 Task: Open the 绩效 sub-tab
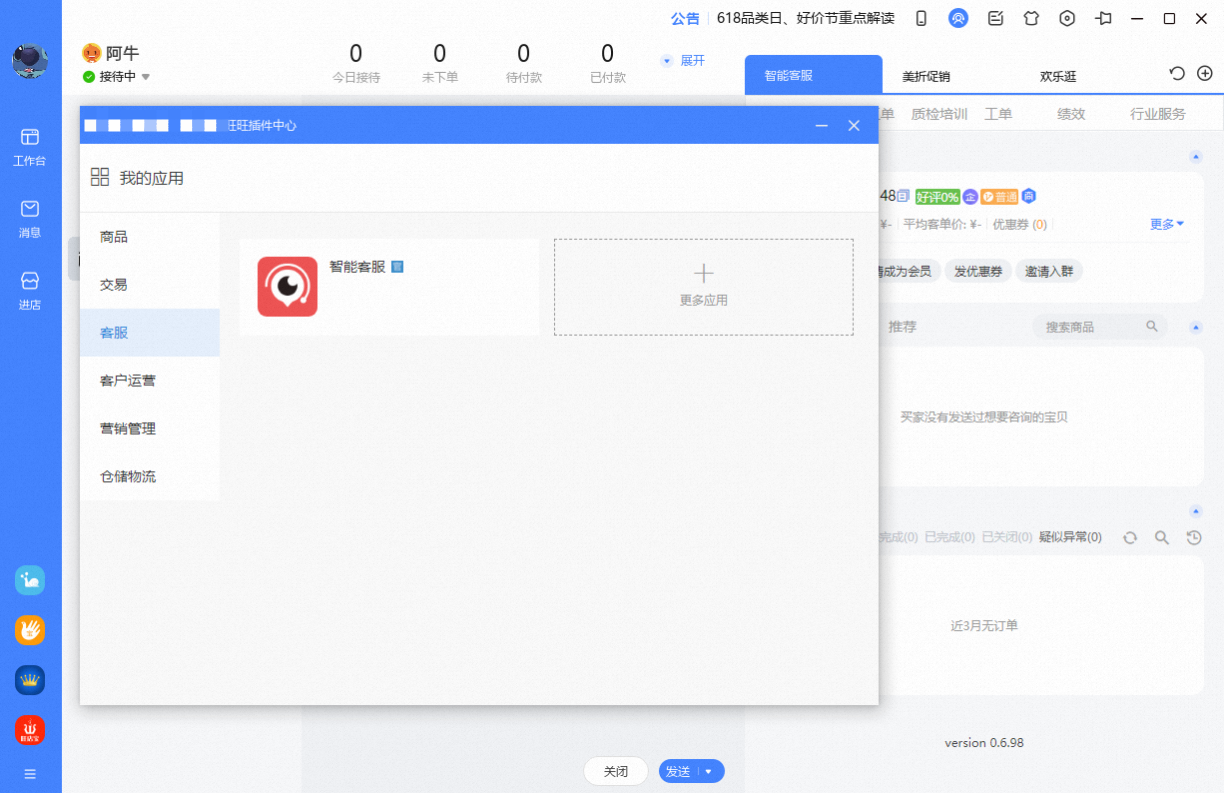click(1071, 114)
